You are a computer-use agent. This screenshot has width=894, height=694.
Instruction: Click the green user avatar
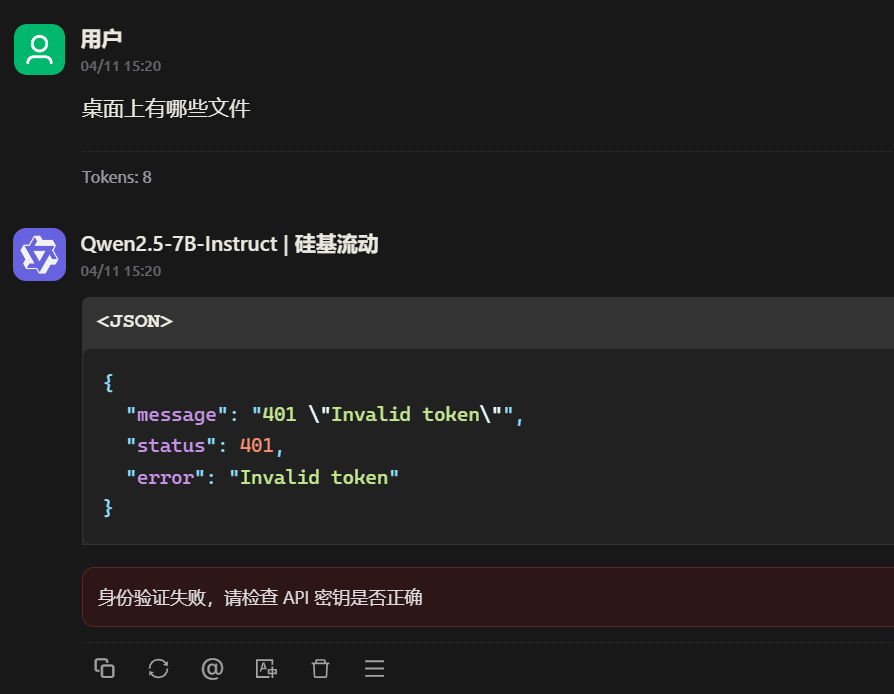point(39,50)
